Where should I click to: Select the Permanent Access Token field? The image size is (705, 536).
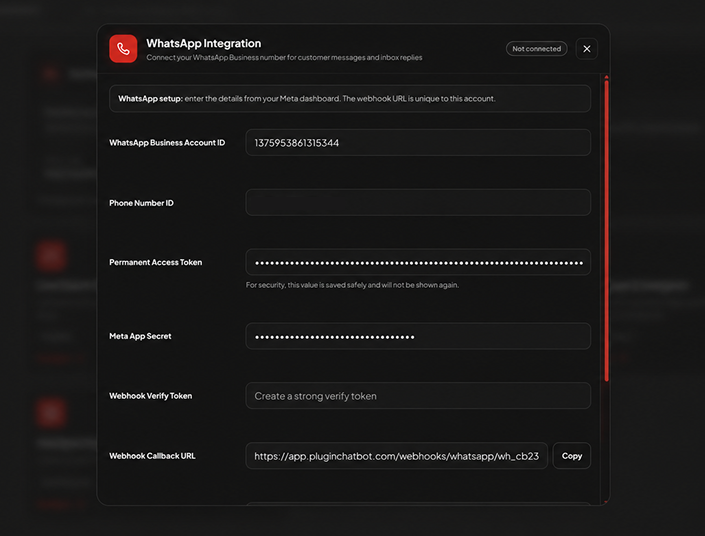point(418,262)
